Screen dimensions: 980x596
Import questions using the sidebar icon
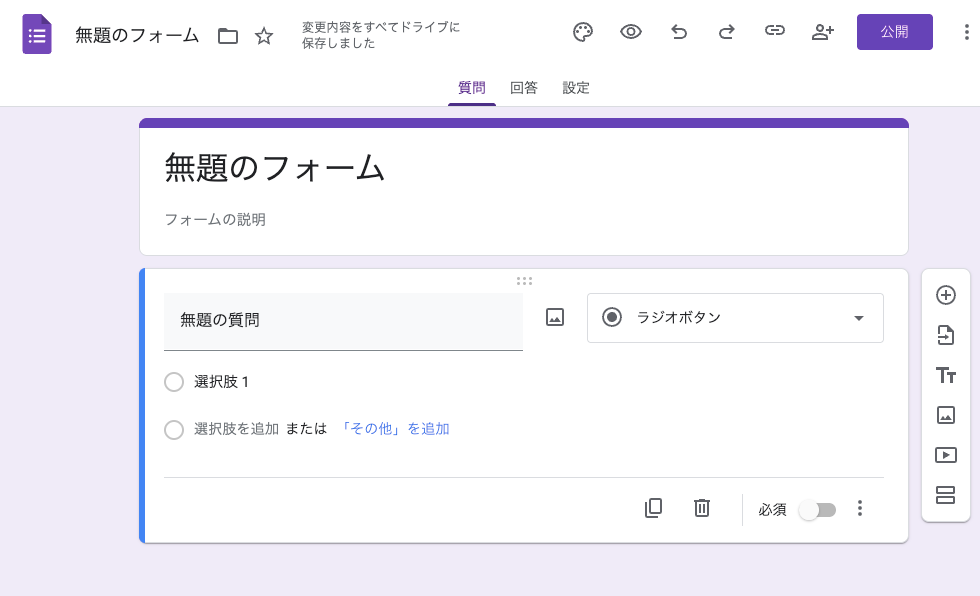tap(945, 335)
